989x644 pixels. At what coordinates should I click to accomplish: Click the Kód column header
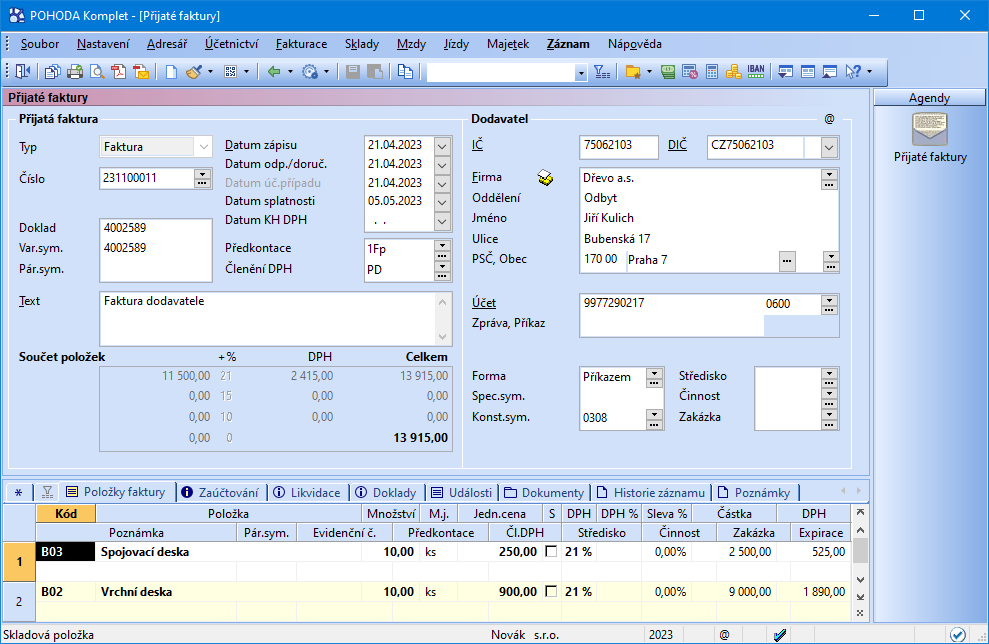click(x=66, y=514)
